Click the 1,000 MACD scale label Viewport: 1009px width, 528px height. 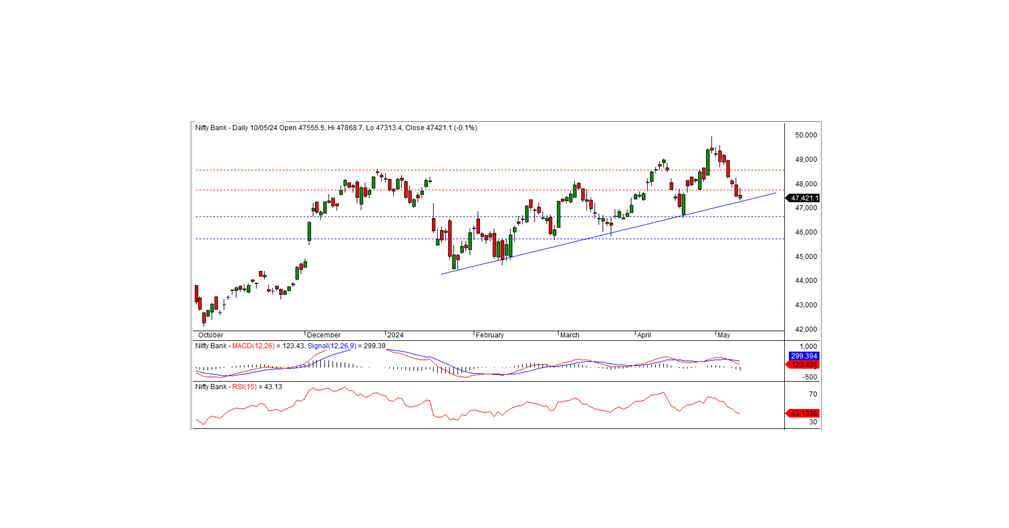tap(809, 347)
